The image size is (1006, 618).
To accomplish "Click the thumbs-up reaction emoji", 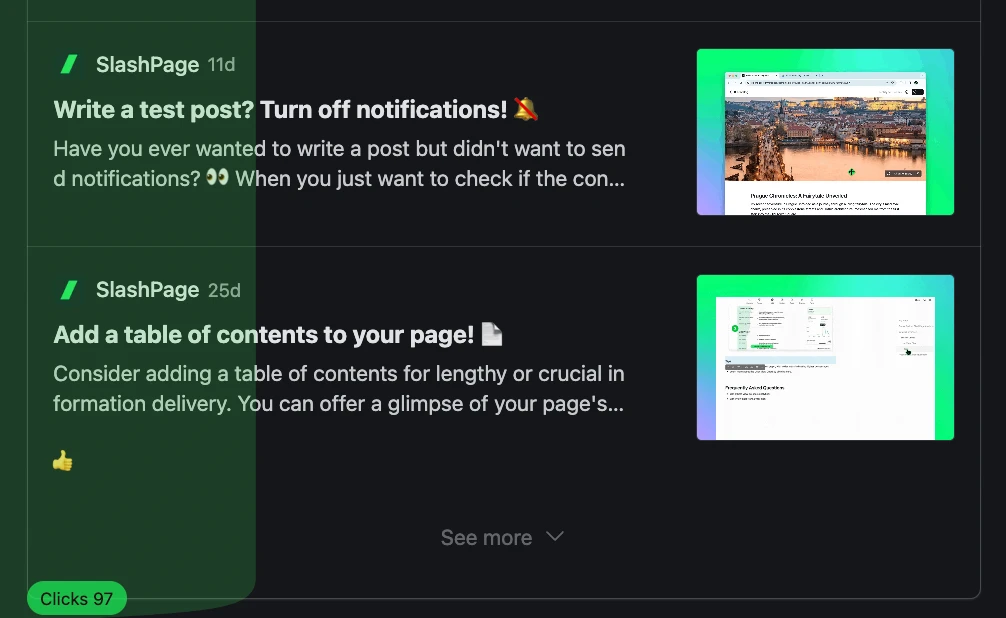I will click(x=63, y=461).
